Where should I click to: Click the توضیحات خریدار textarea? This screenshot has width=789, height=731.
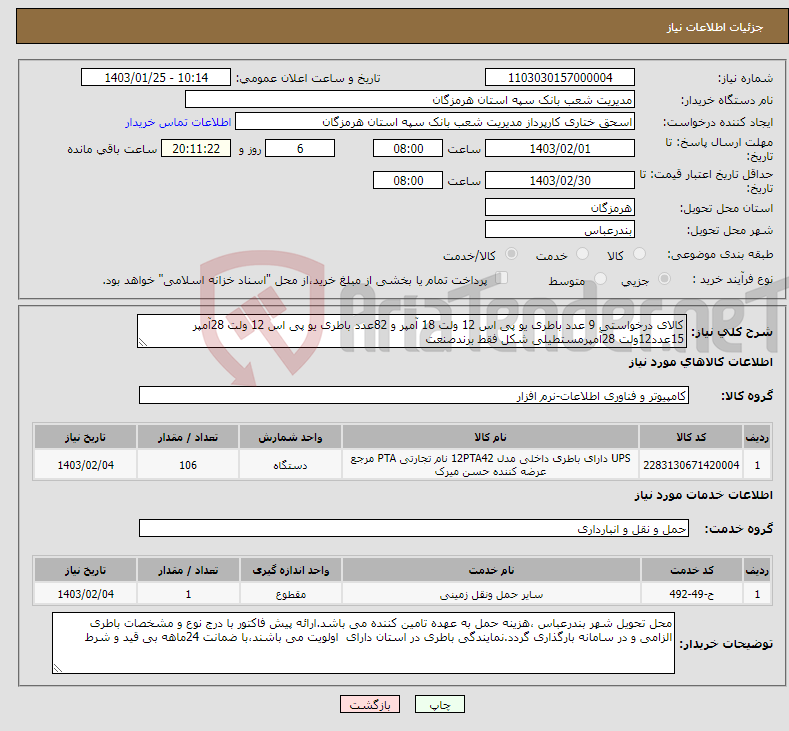pyautogui.click(x=363, y=643)
